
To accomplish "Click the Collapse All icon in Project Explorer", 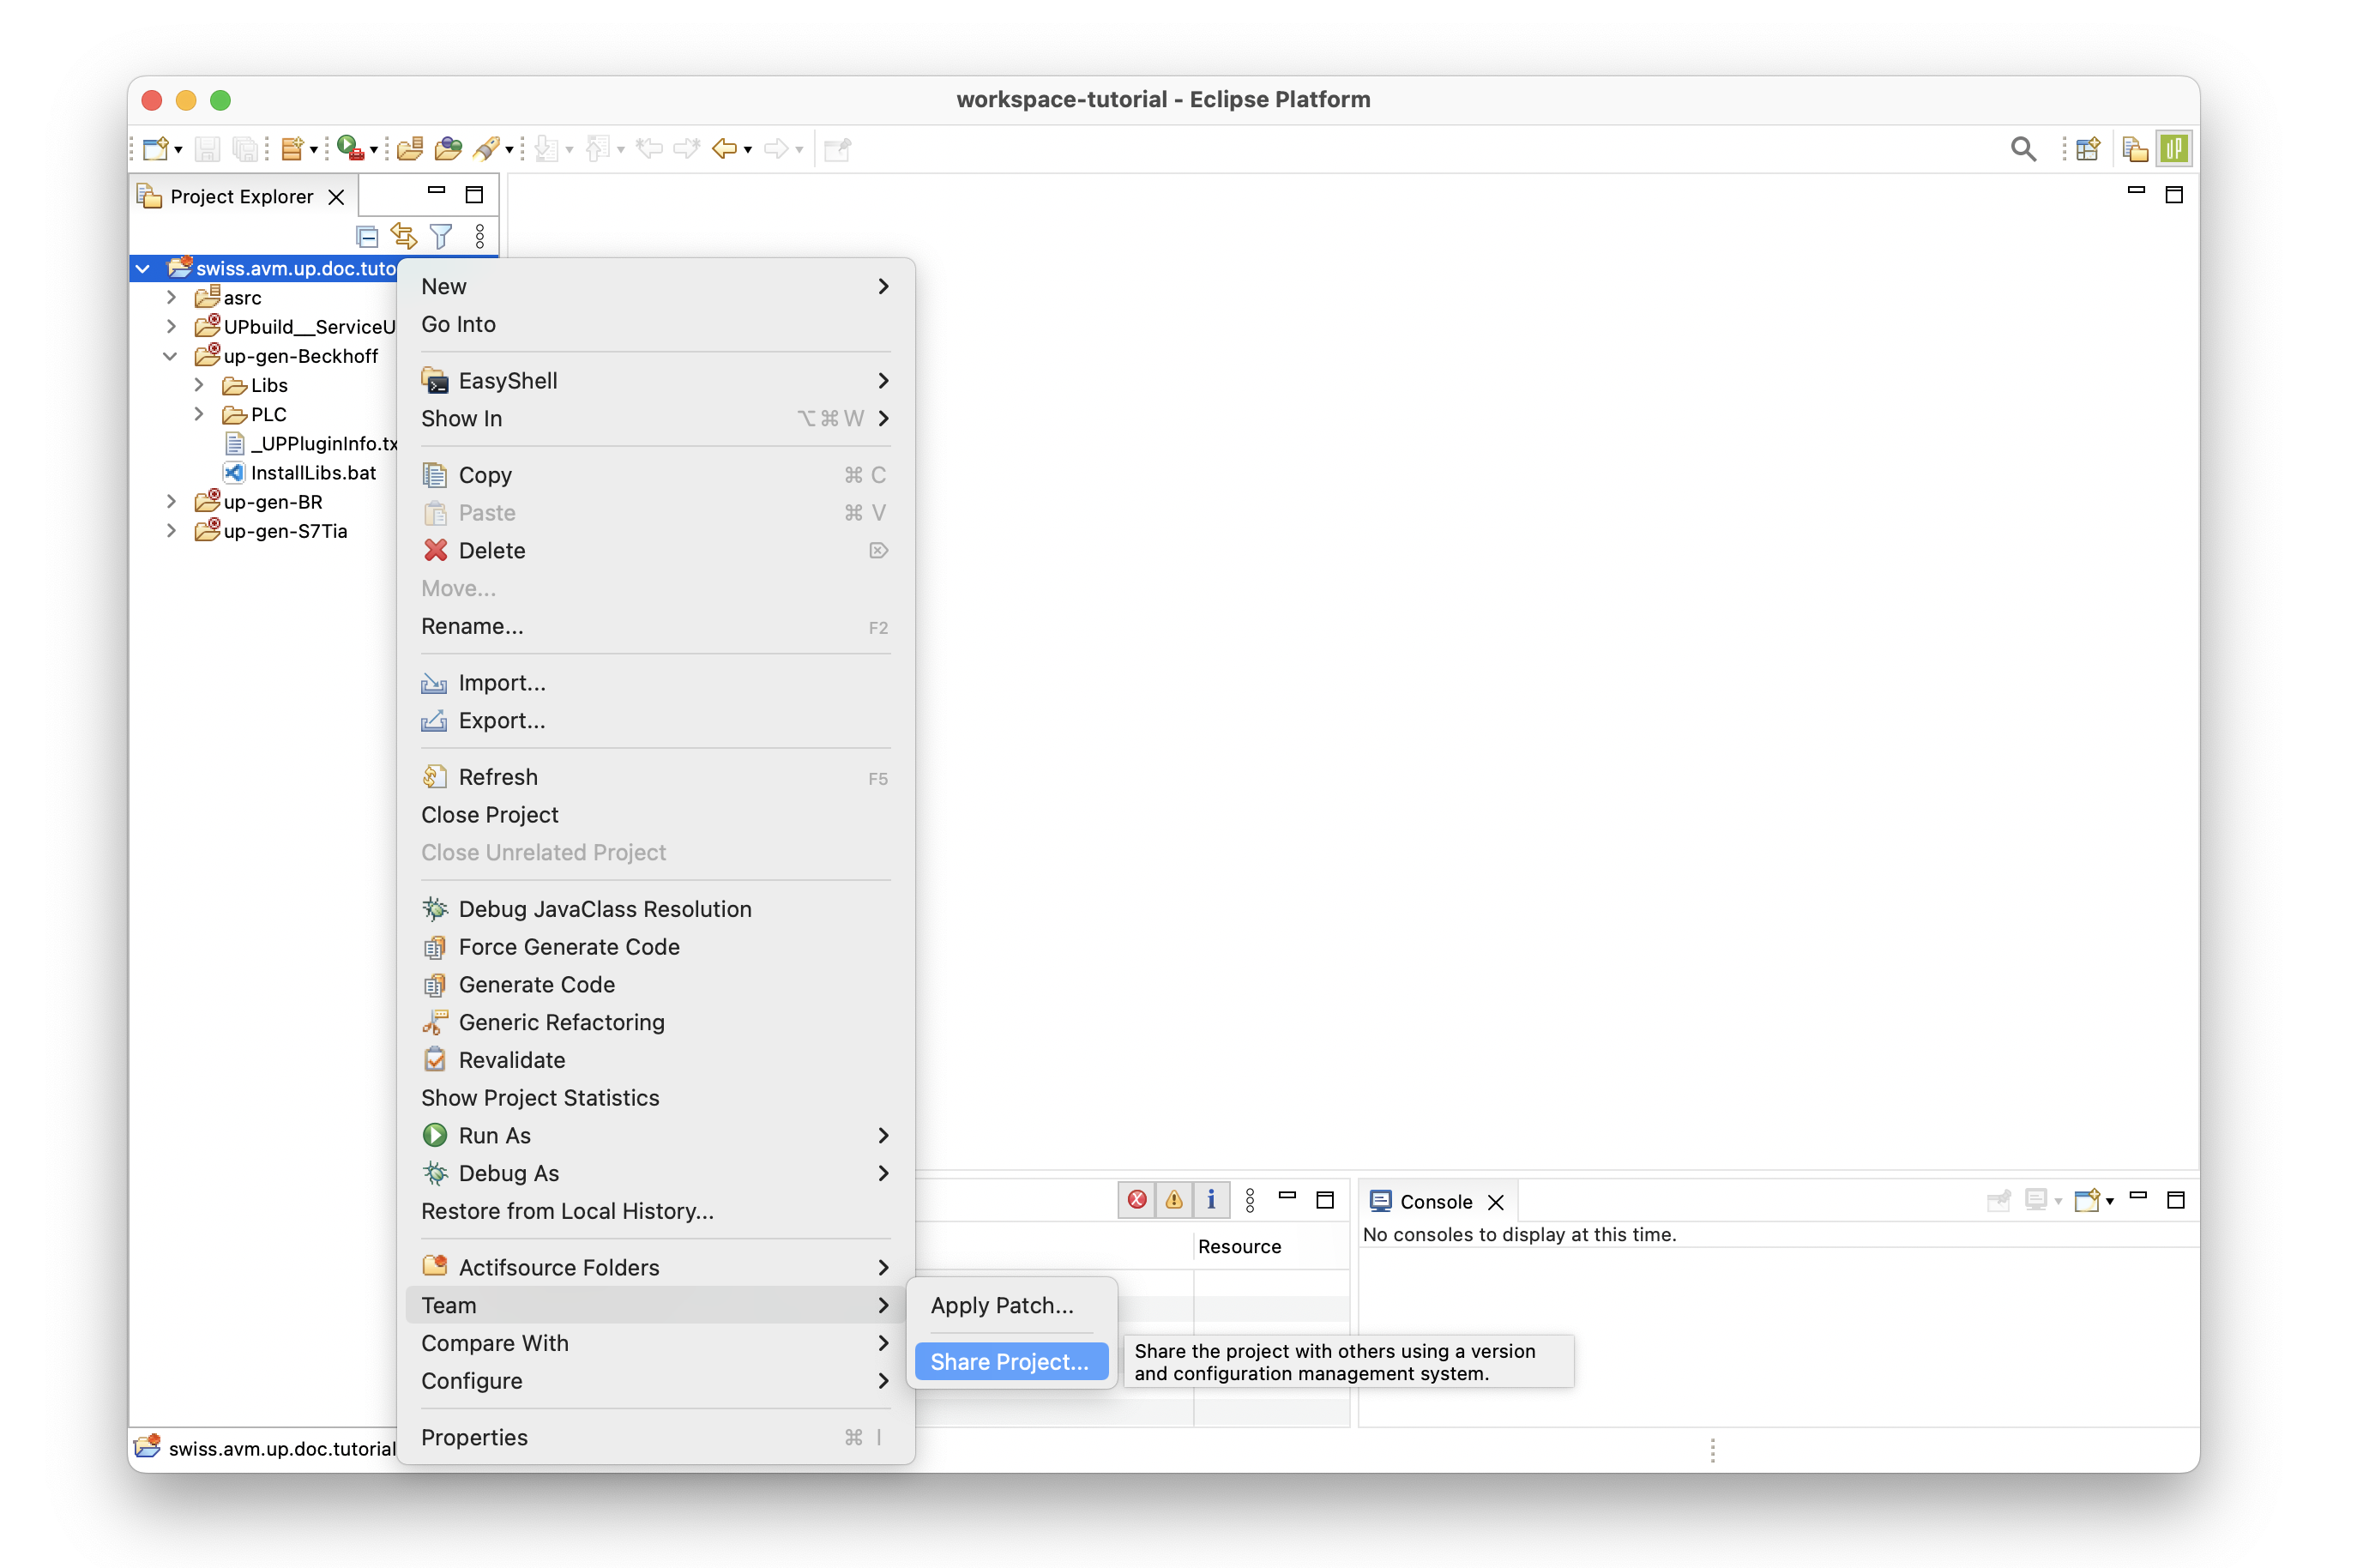I will (367, 236).
